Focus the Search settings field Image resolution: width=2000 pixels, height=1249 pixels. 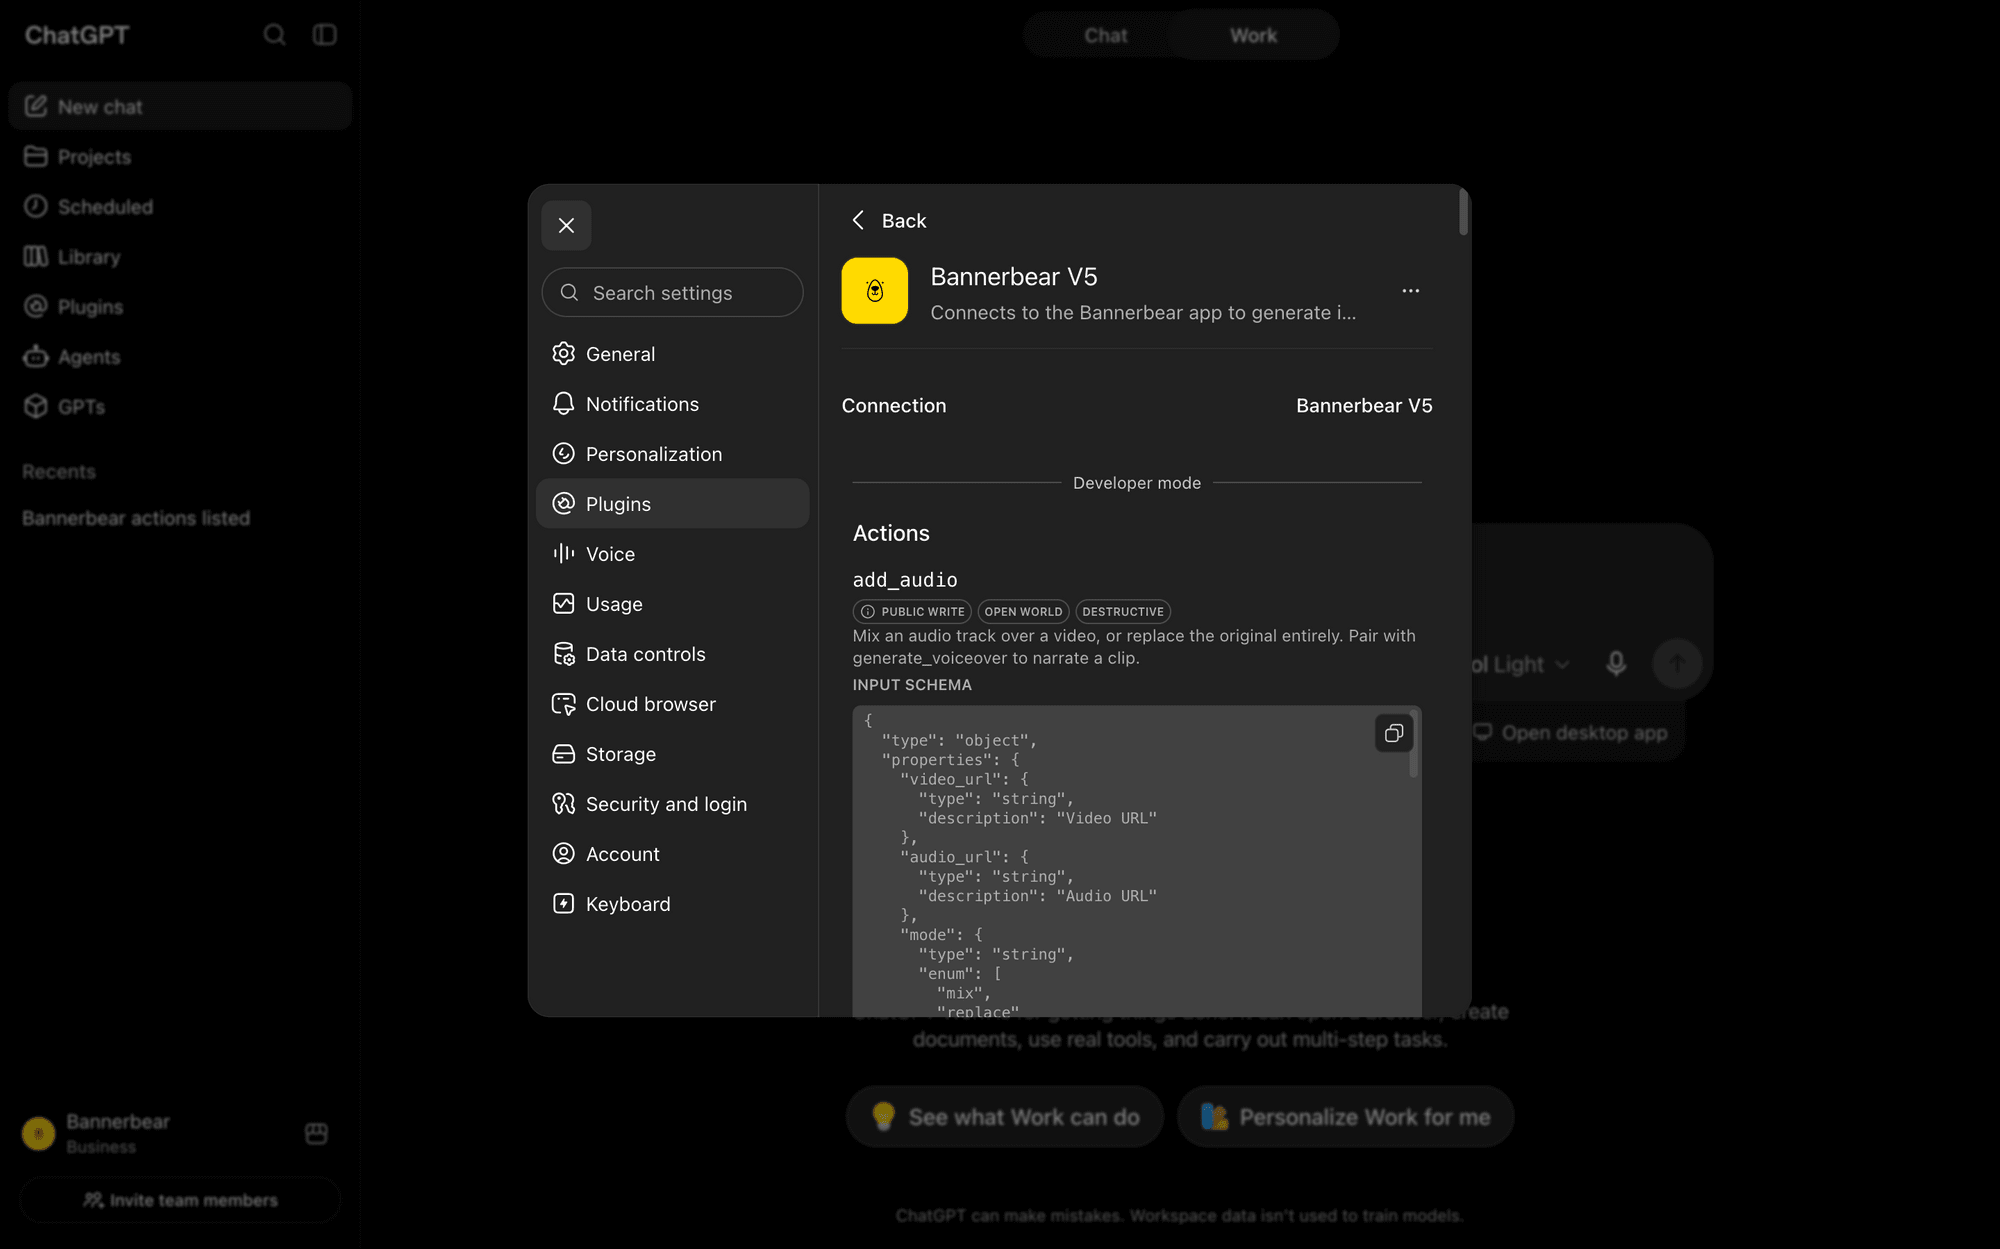tap(672, 292)
